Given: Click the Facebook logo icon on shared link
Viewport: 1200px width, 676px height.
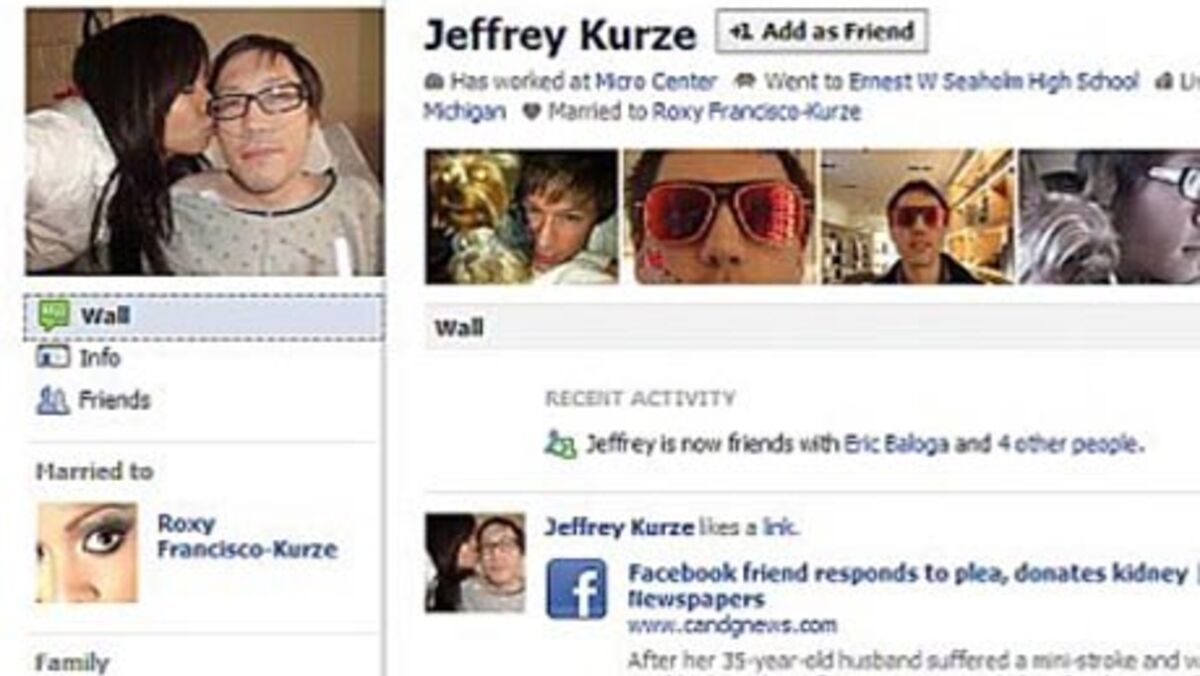Looking at the screenshot, I should 576,588.
